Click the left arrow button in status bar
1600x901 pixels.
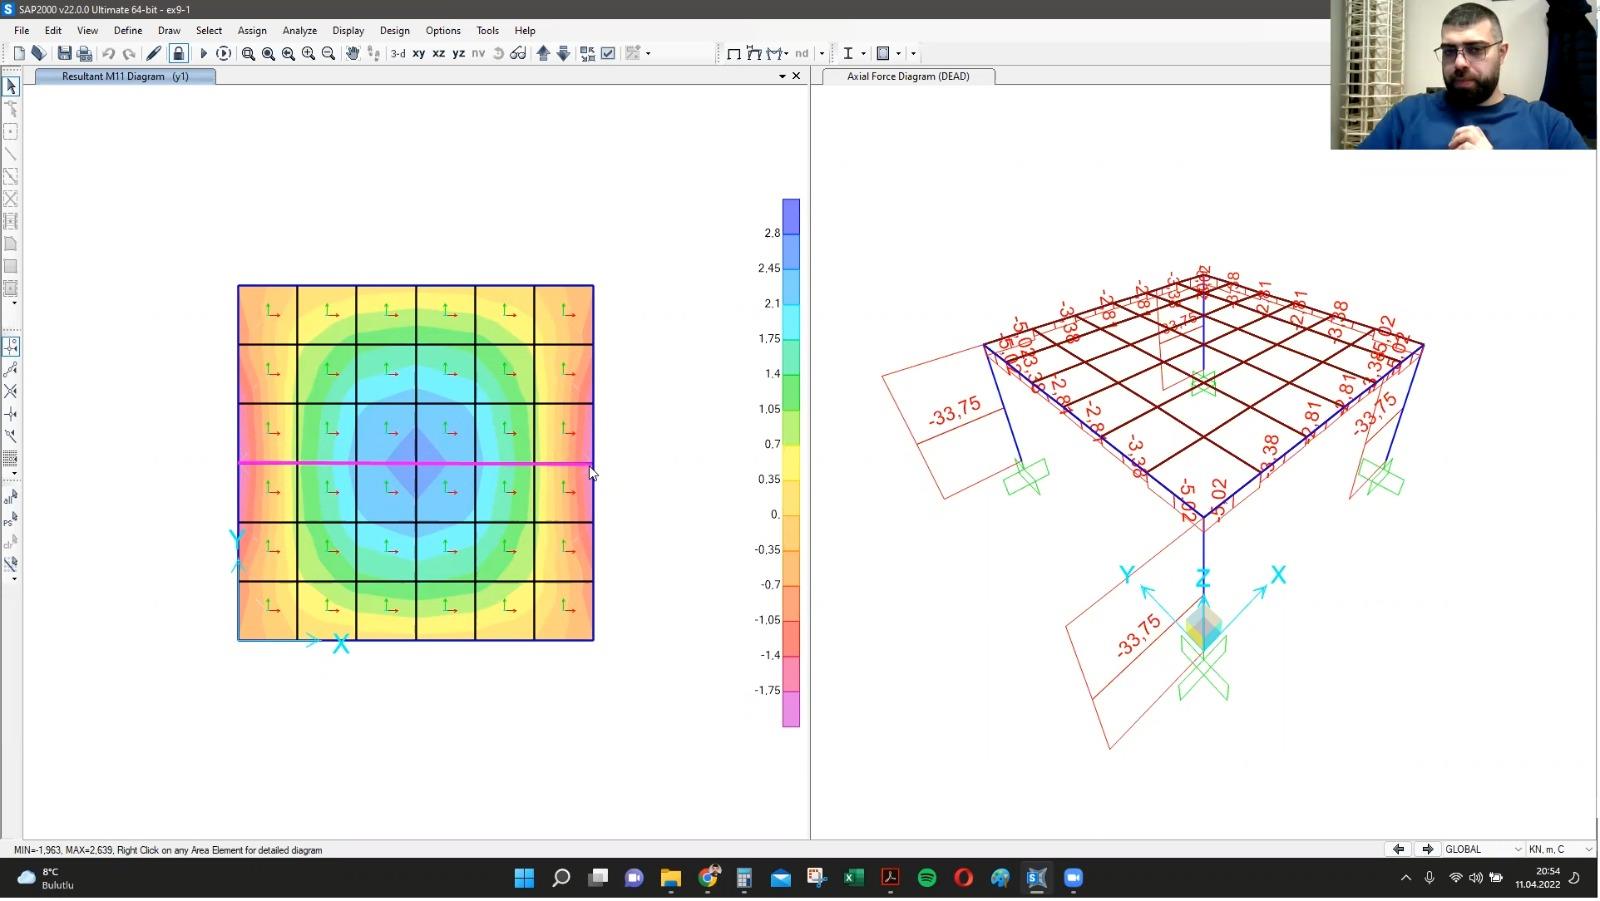coord(1398,850)
